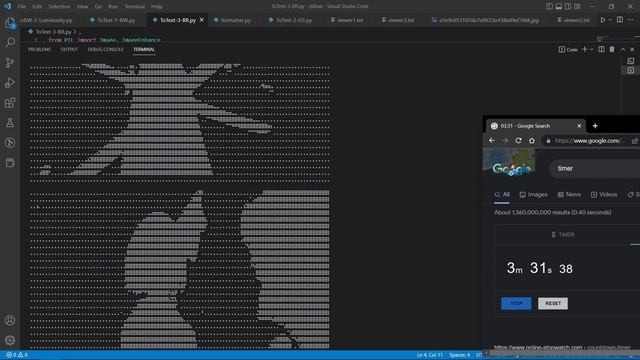Open the Explorer view in activity bar
The width and height of the screenshot is (640, 360).
[10, 23]
